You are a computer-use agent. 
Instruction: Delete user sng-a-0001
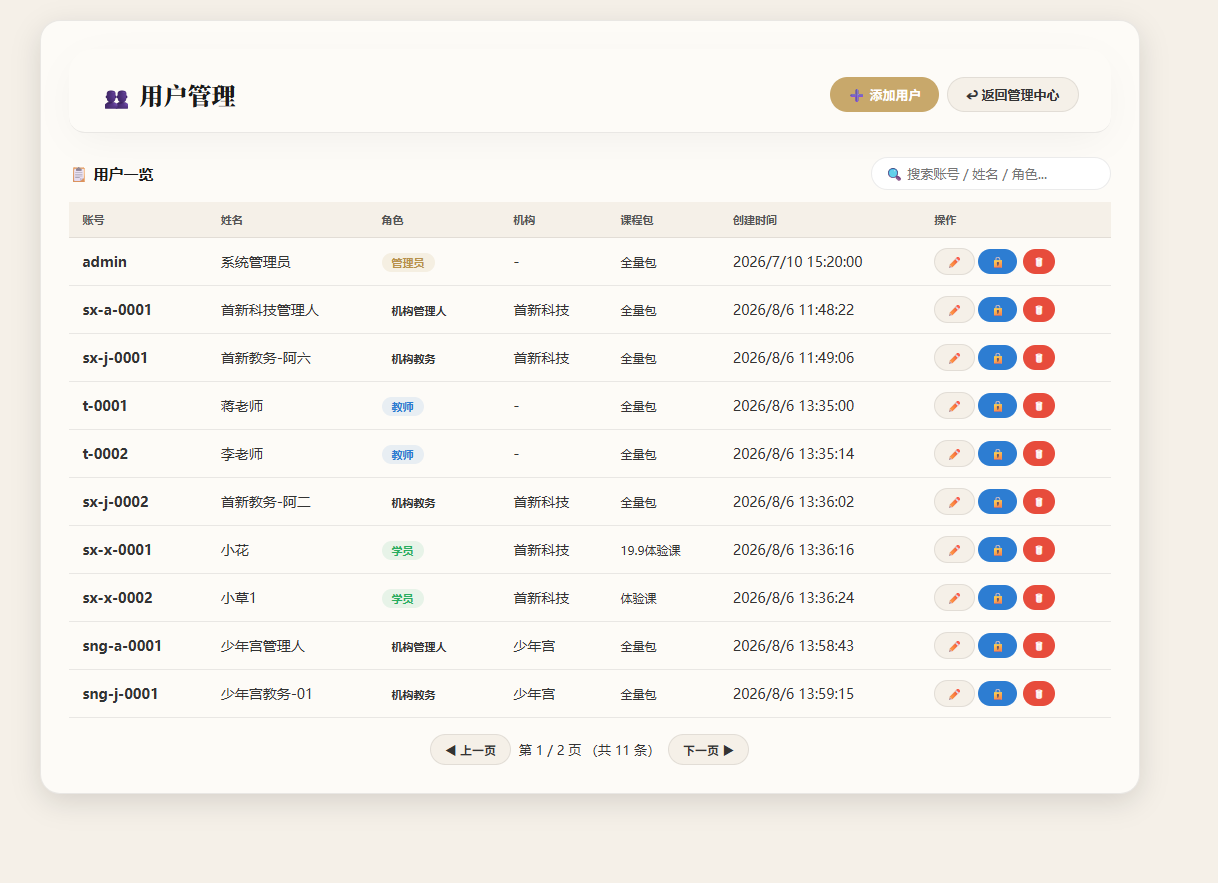1039,646
